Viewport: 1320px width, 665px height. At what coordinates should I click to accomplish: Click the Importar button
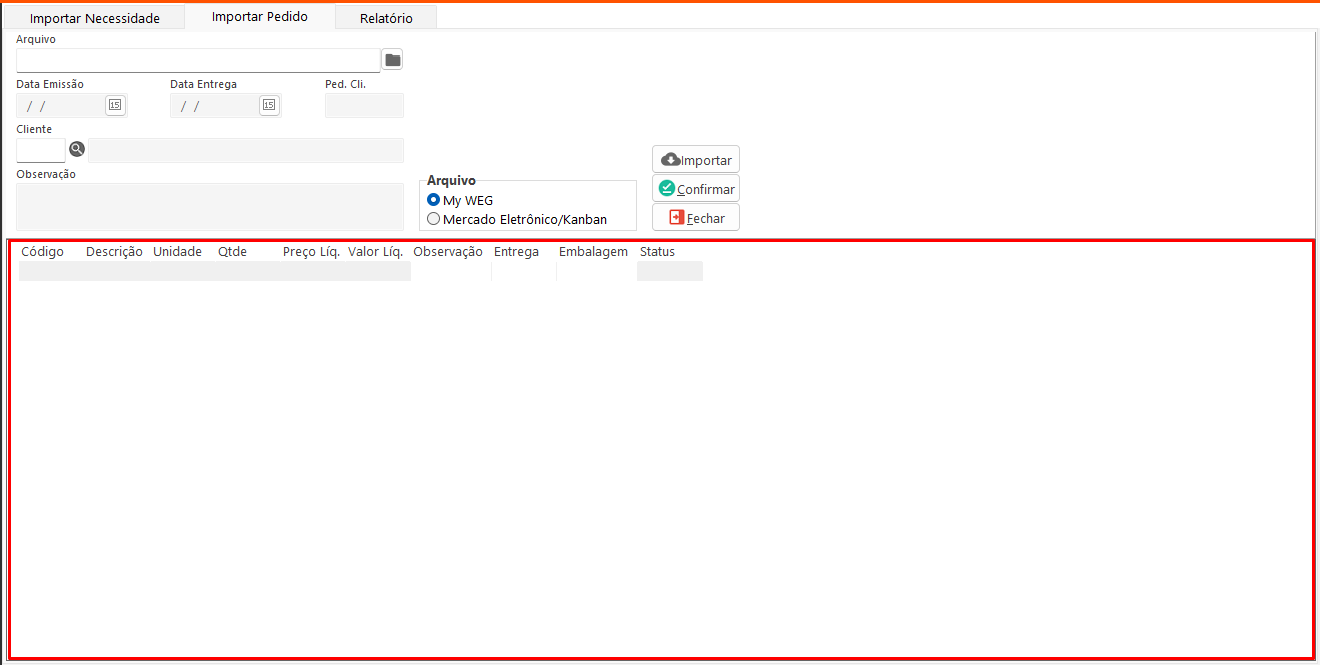[696, 160]
